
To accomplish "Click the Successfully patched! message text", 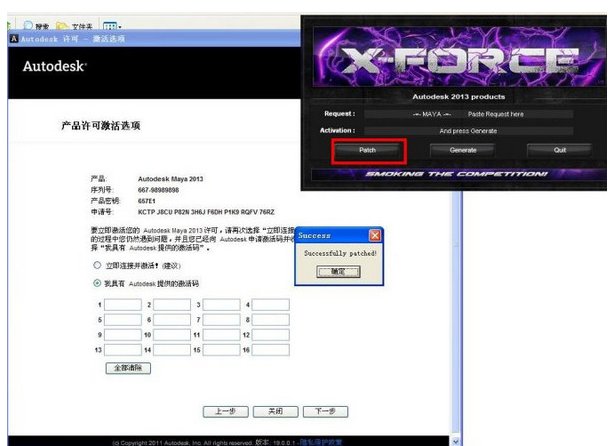I will (x=340, y=253).
